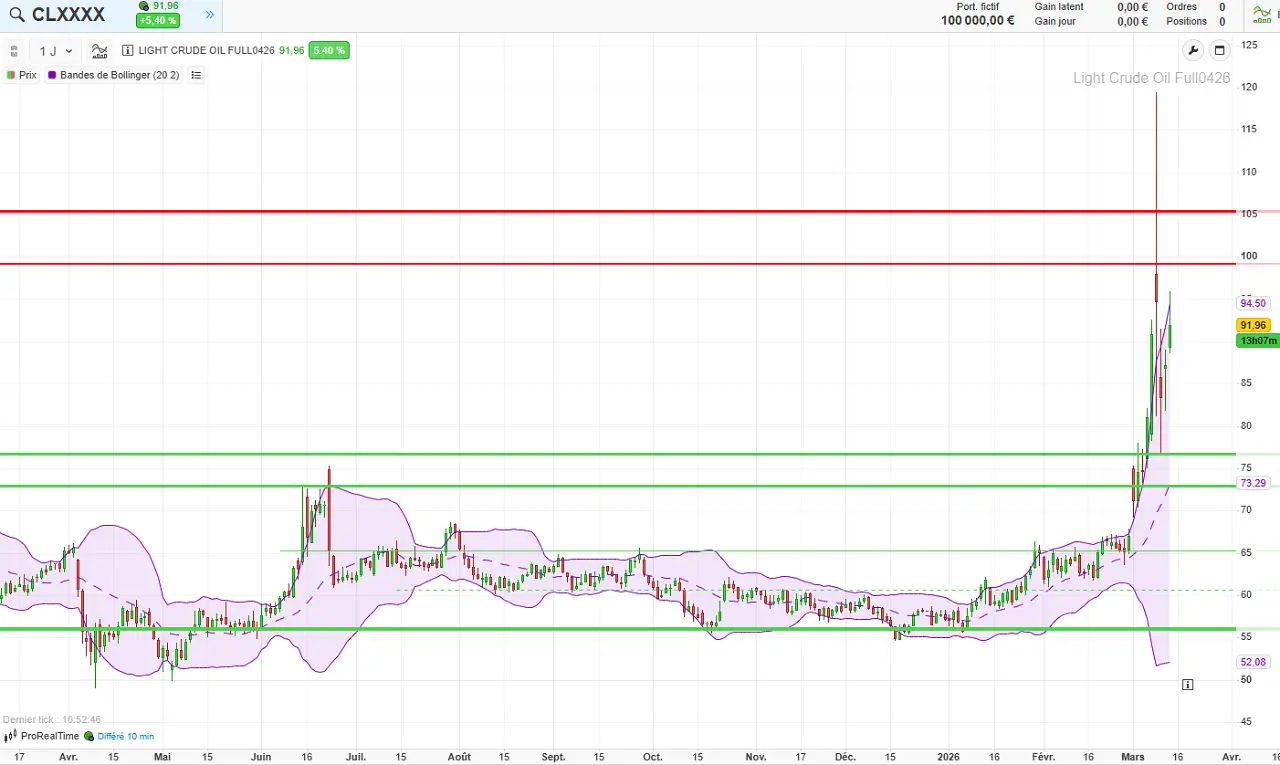Open the 1 J timeframe dropdown
This screenshot has width=1280, height=765.
click(52, 50)
